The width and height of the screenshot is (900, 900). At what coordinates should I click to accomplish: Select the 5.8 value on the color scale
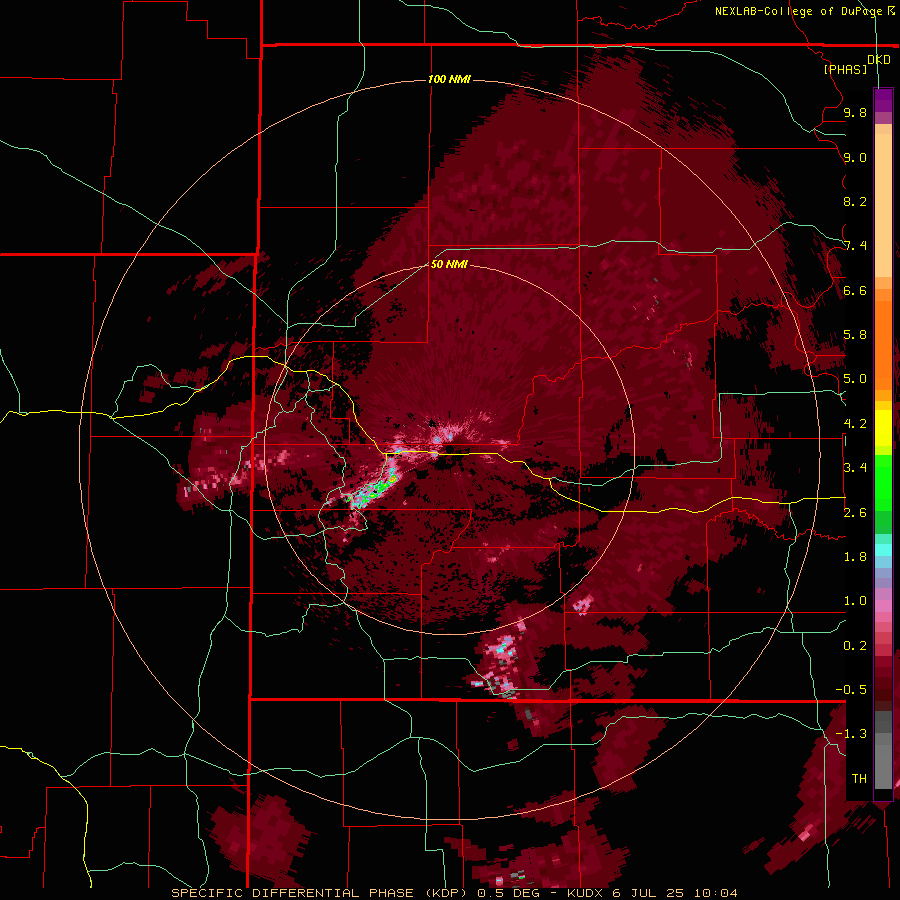coord(855,335)
